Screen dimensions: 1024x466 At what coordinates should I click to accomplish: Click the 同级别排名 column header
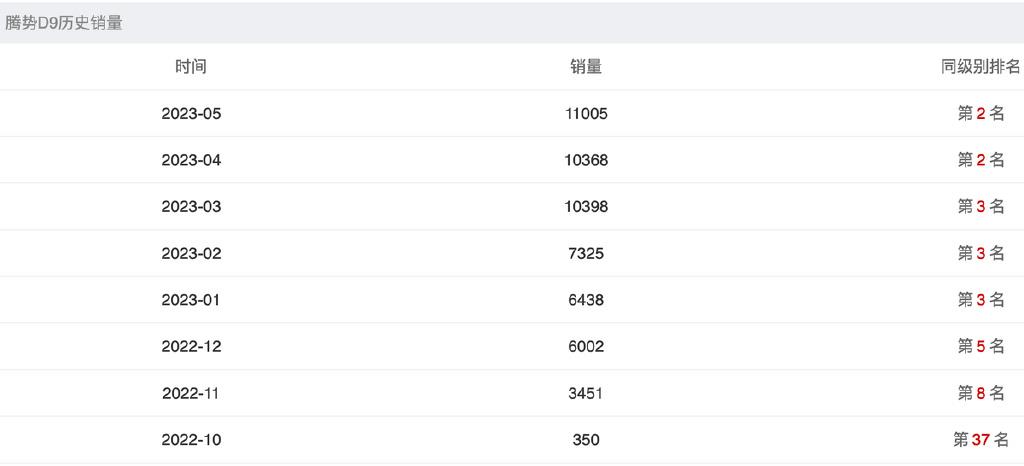(980, 67)
